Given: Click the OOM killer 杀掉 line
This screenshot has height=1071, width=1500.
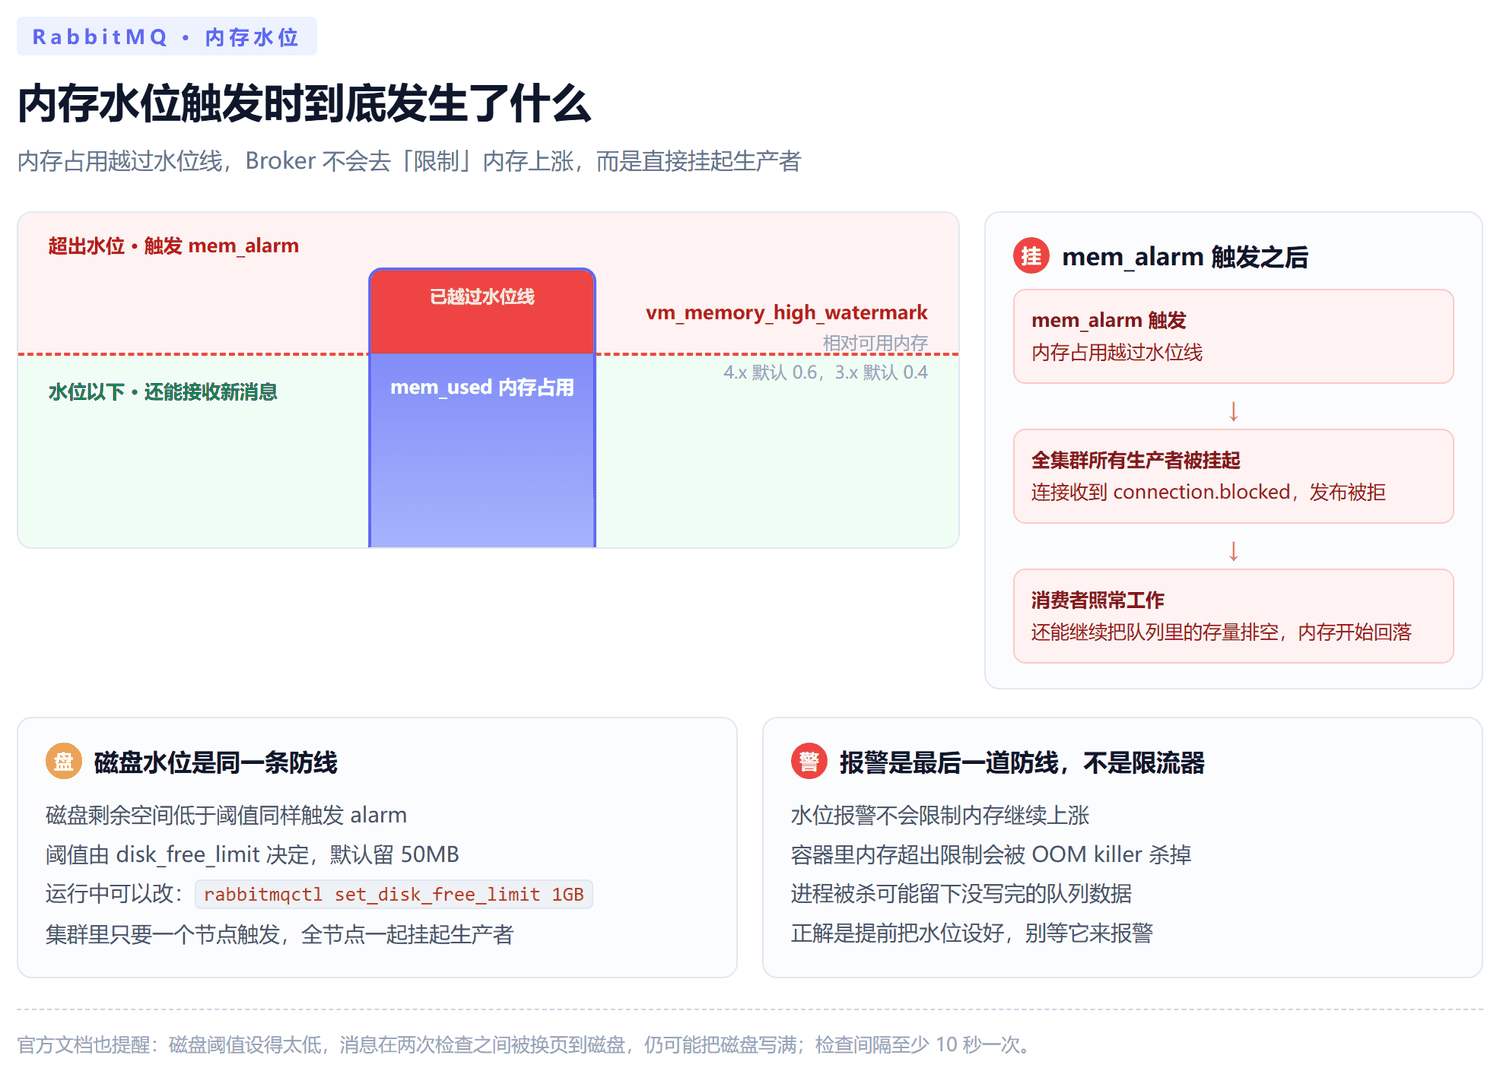Looking at the screenshot, I should [x=991, y=855].
